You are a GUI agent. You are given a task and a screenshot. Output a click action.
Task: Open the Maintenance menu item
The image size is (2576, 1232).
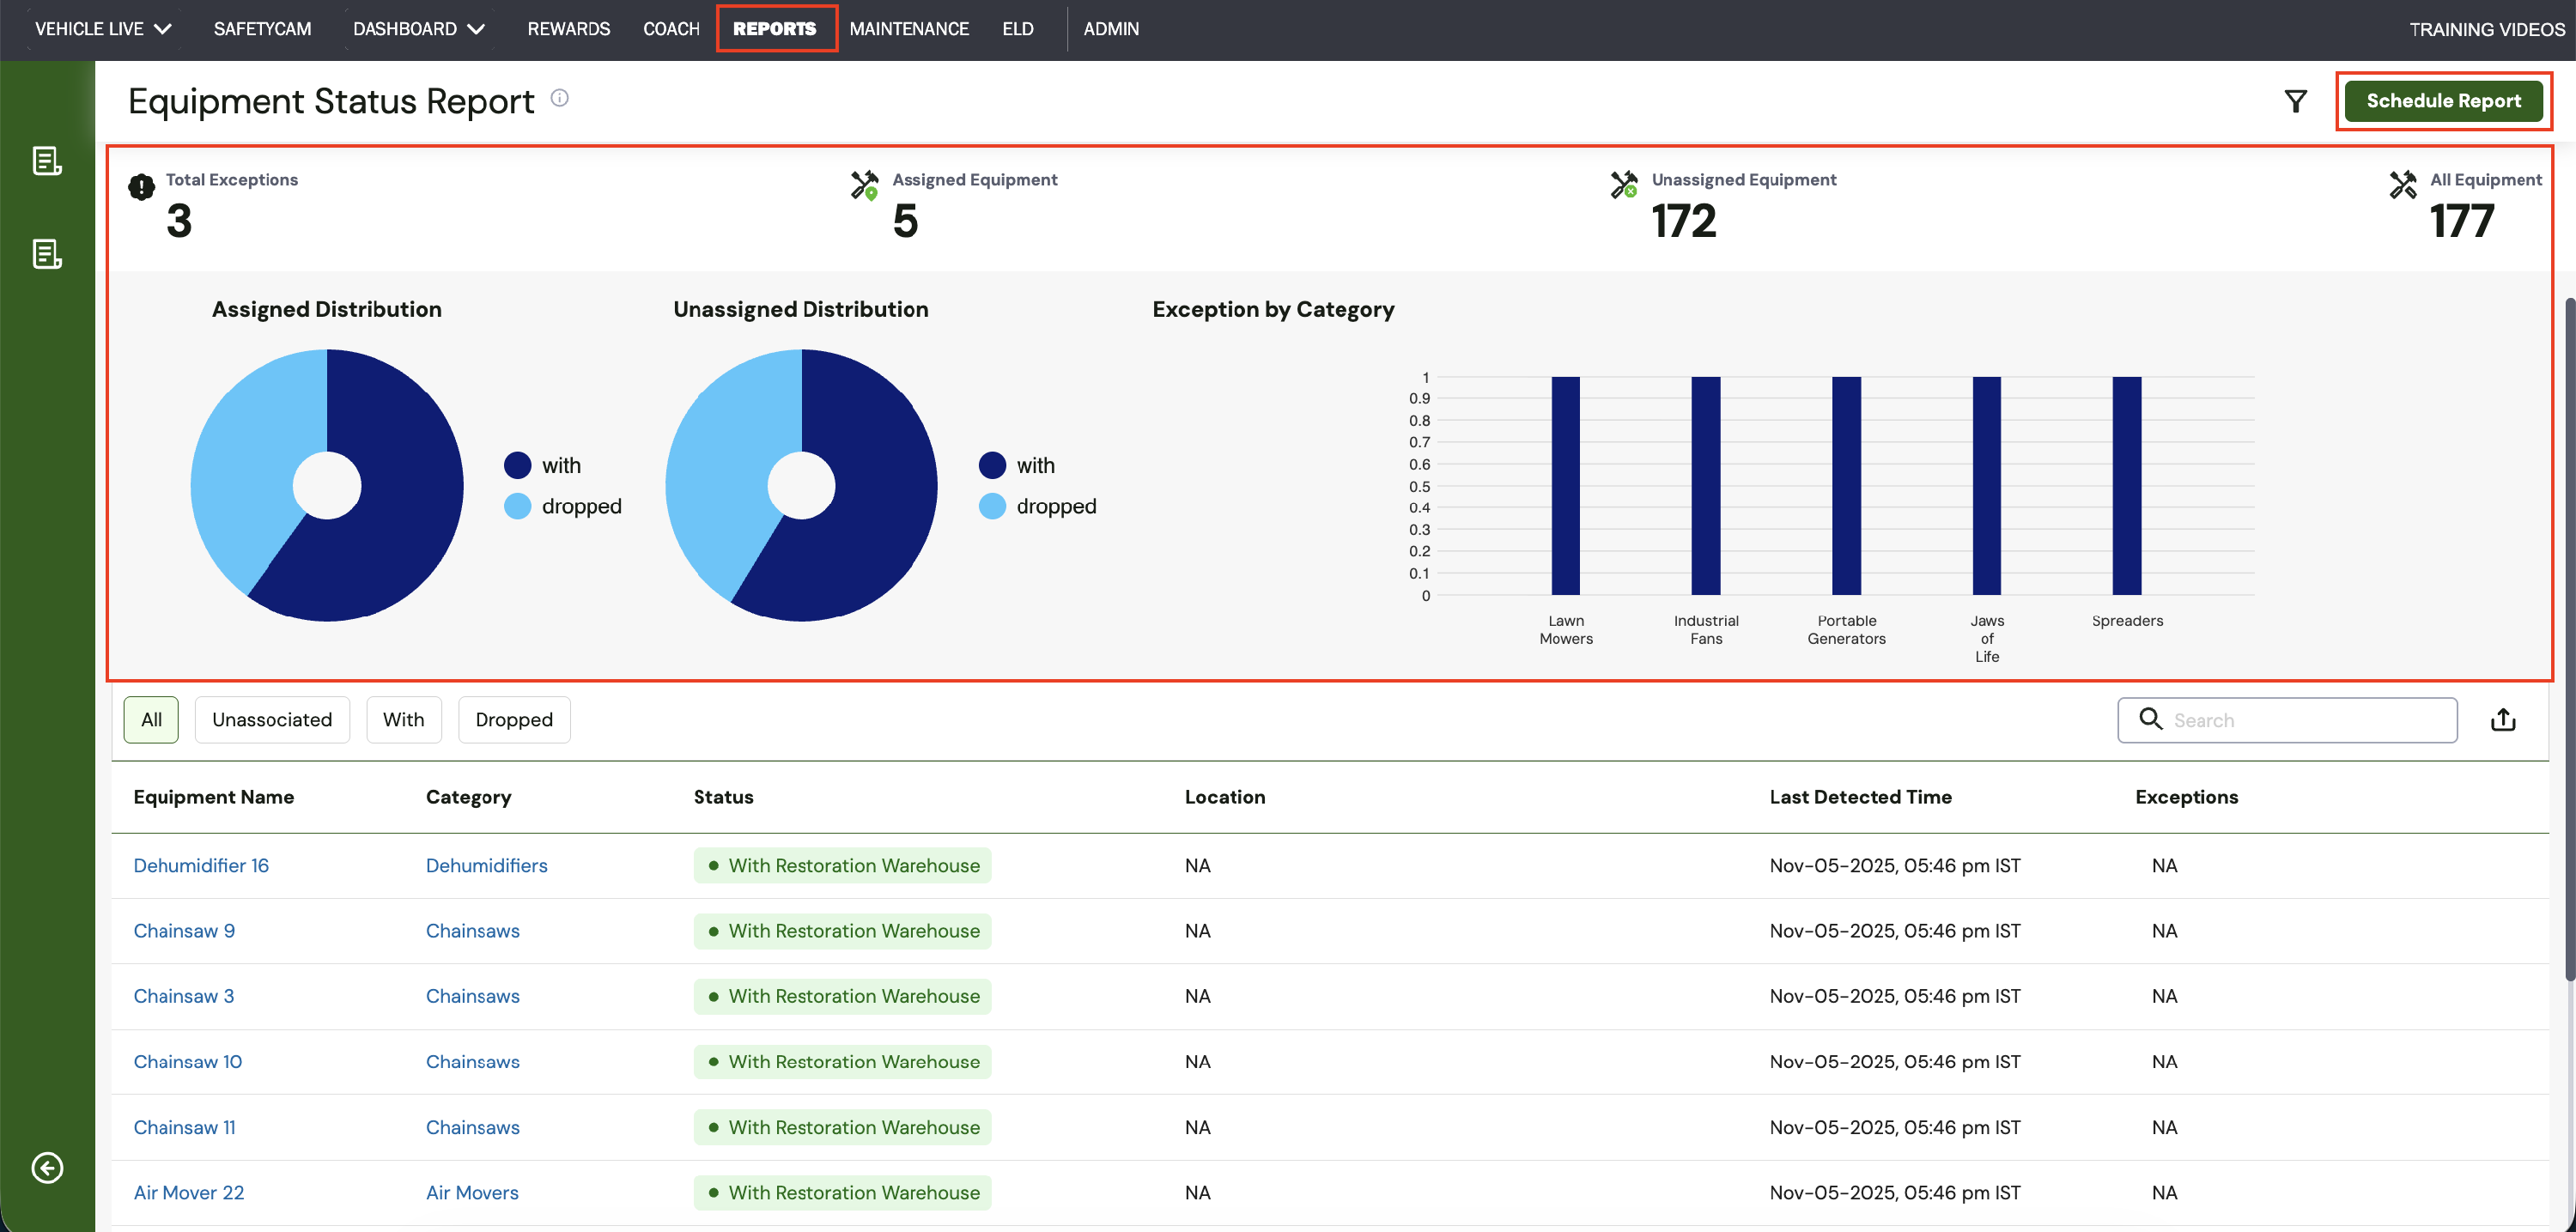[x=909, y=29]
